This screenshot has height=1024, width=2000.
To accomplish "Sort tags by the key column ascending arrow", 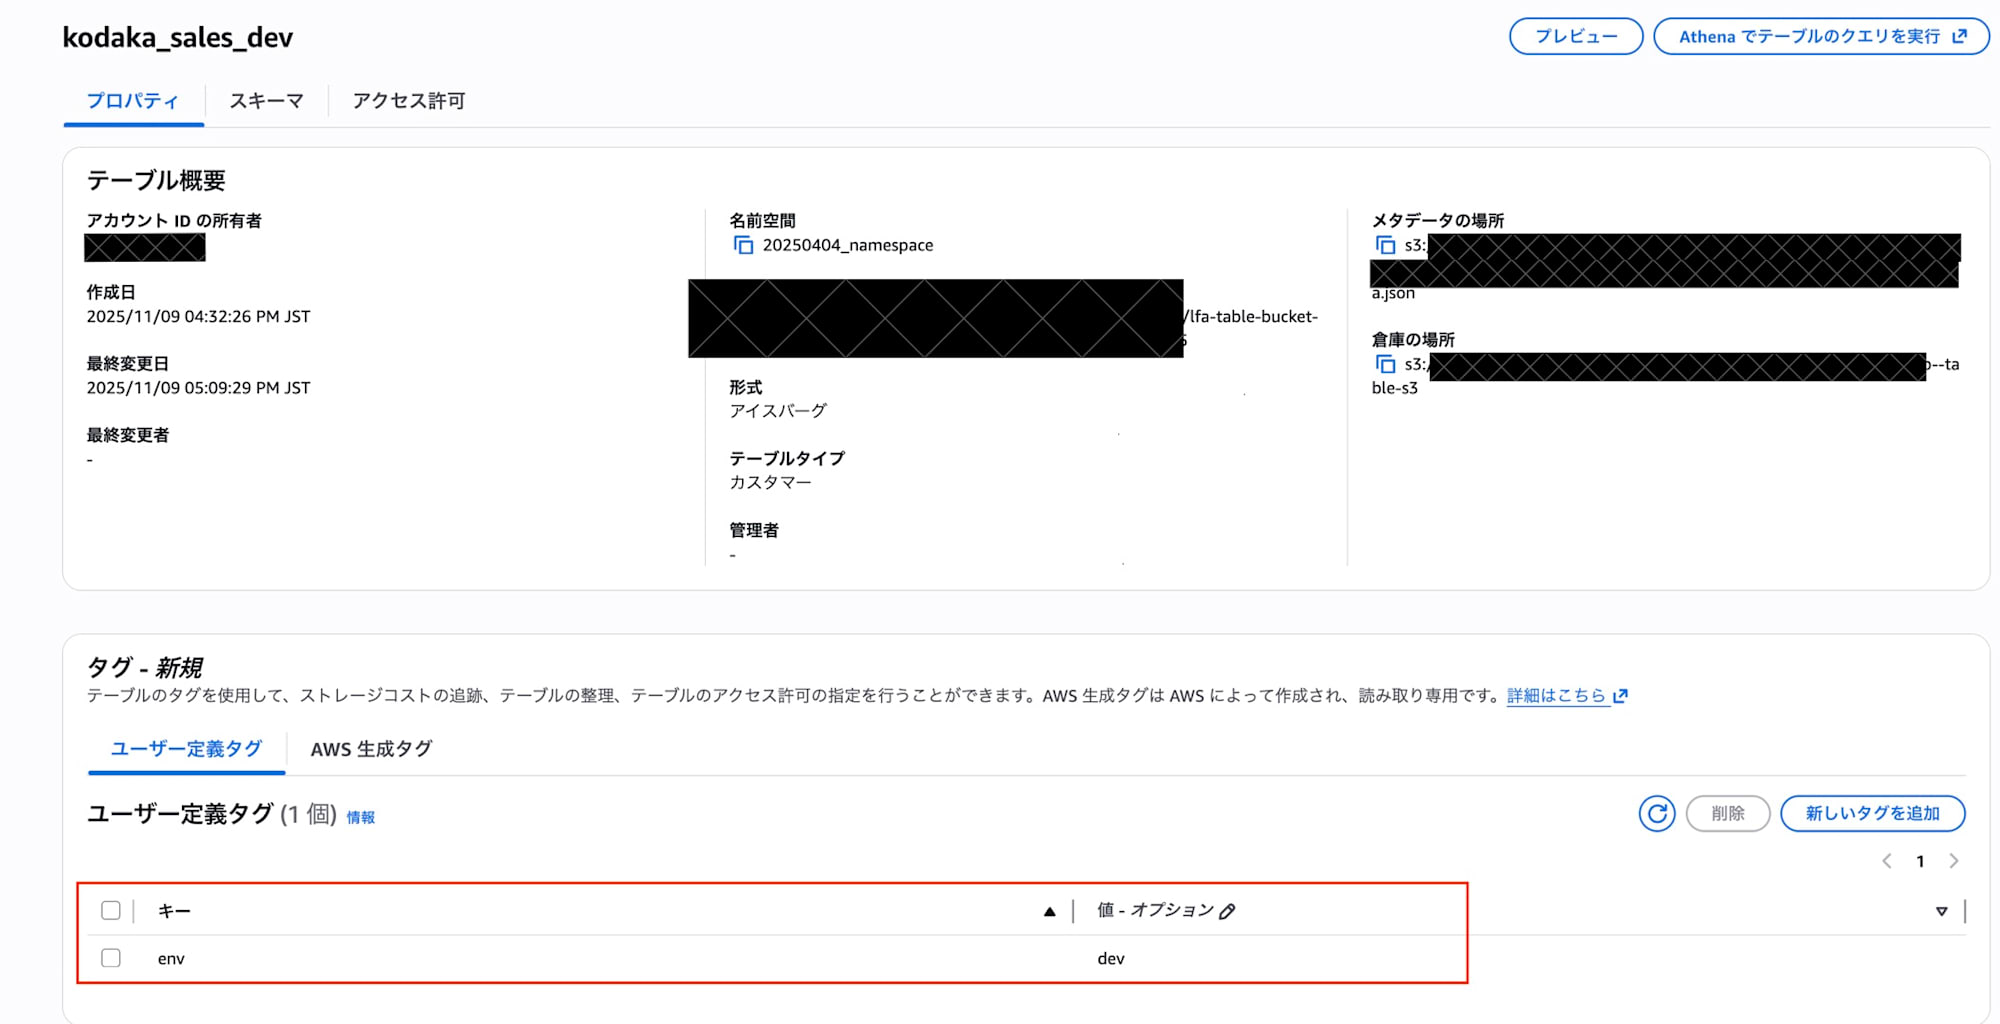I will (1049, 911).
